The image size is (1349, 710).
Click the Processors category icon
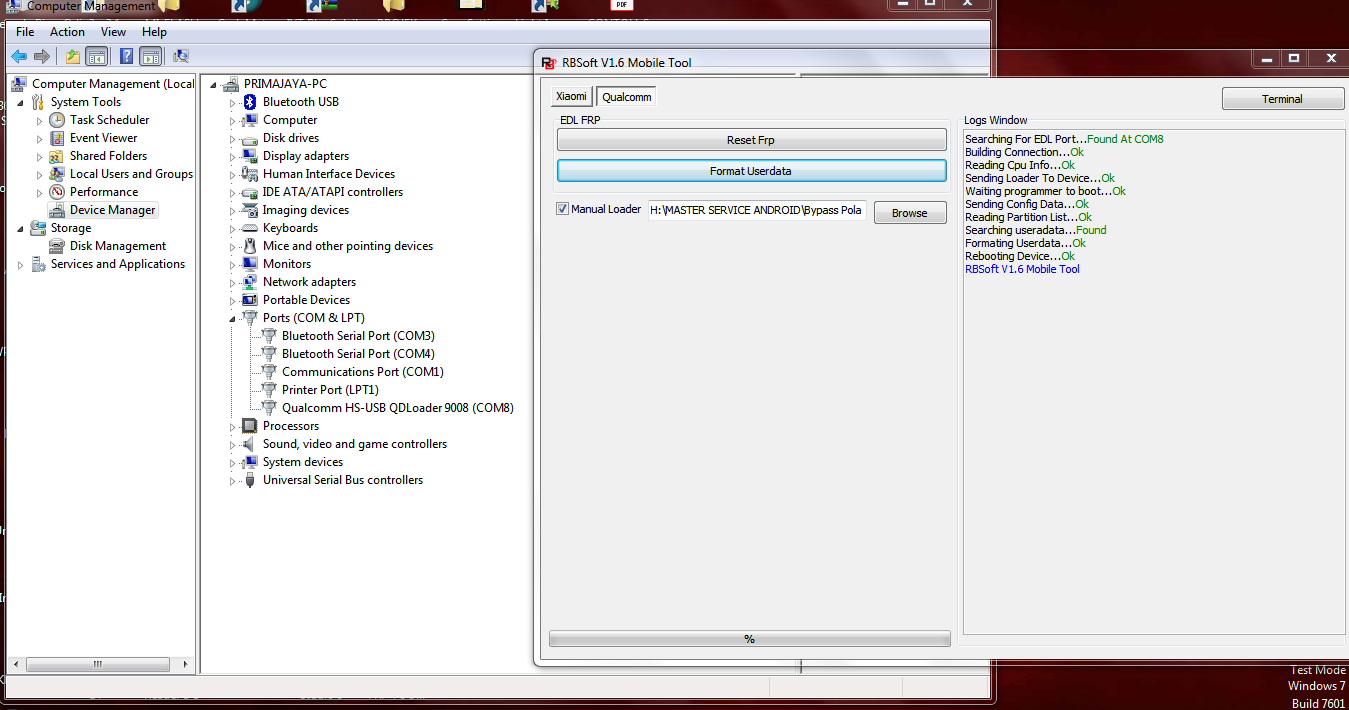point(250,426)
